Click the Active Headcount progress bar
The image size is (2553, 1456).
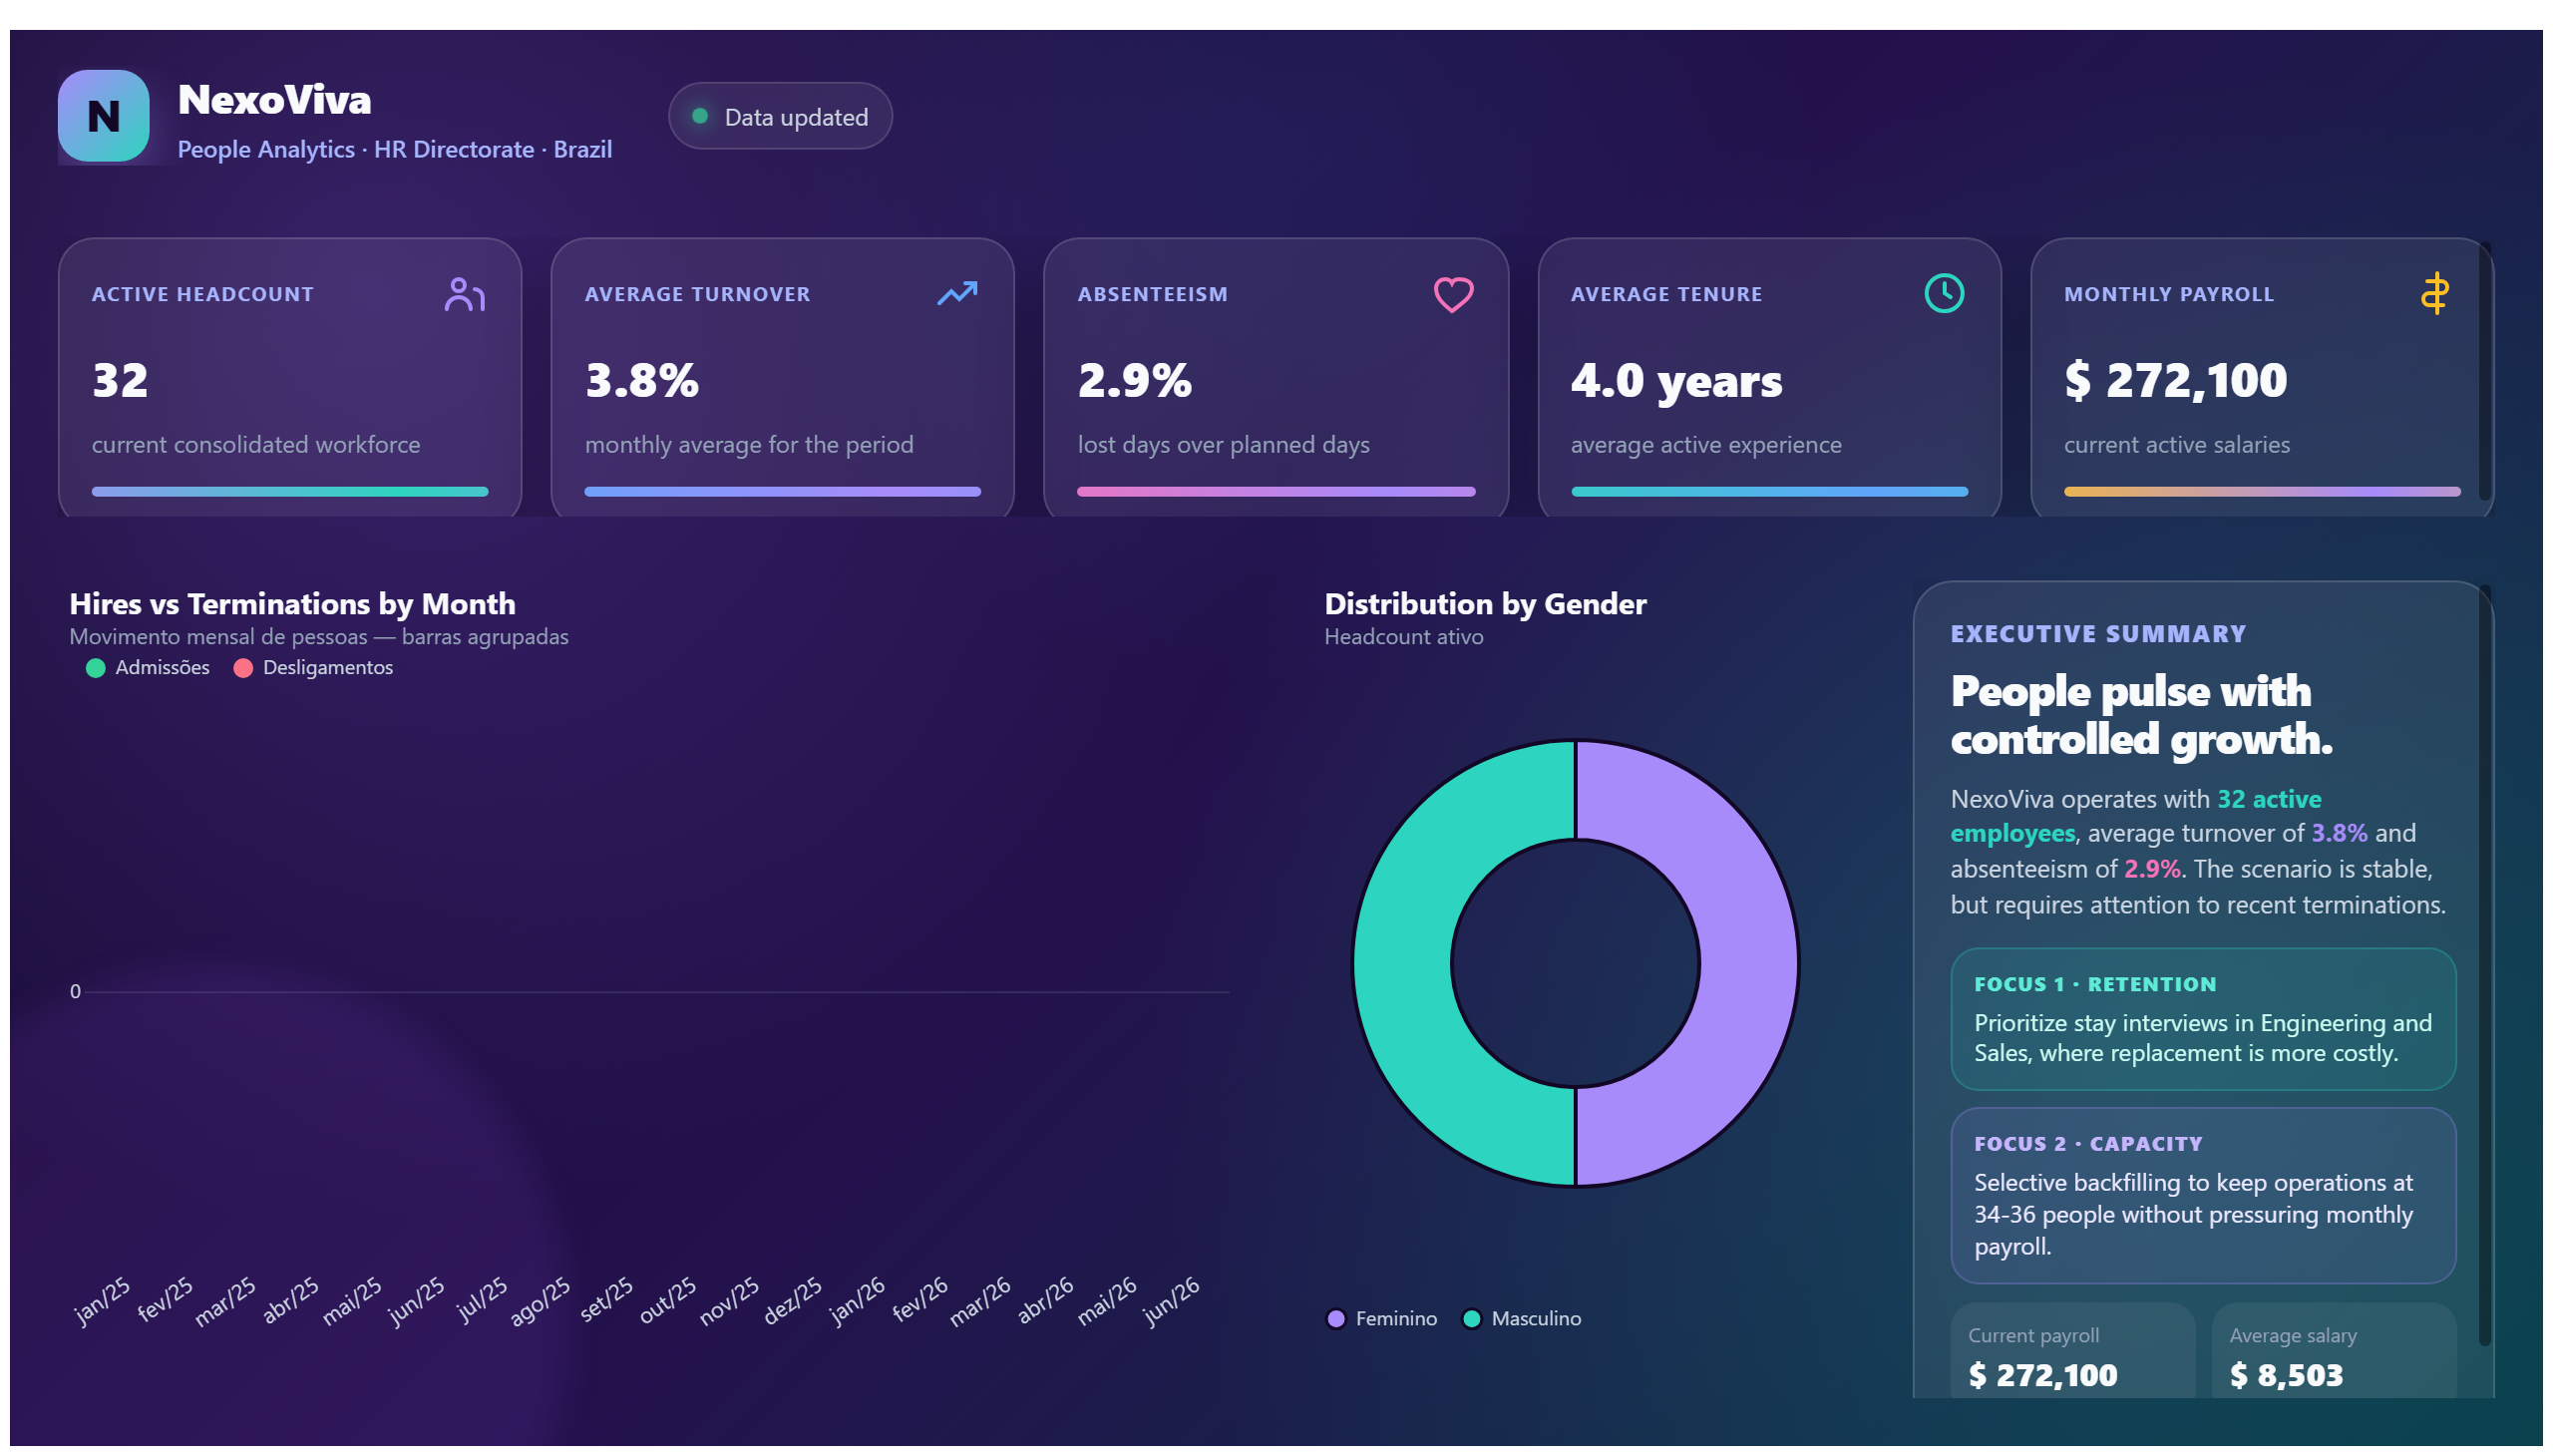pyautogui.click(x=290, y=491)
